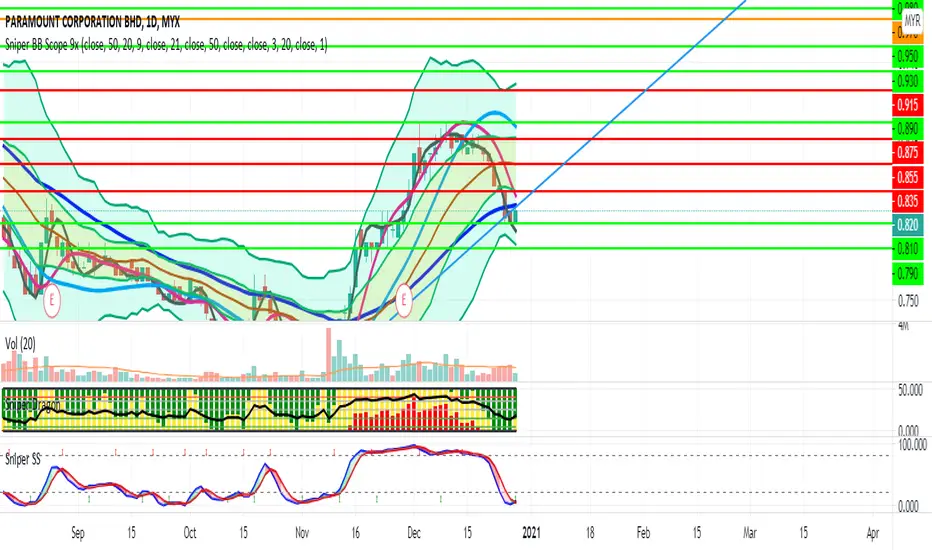This screenshot has width=932, height=550.
Task: Click the 50.000 Sniper Dragon scale value
Action: pyautogui.click(x=910, y=390)
